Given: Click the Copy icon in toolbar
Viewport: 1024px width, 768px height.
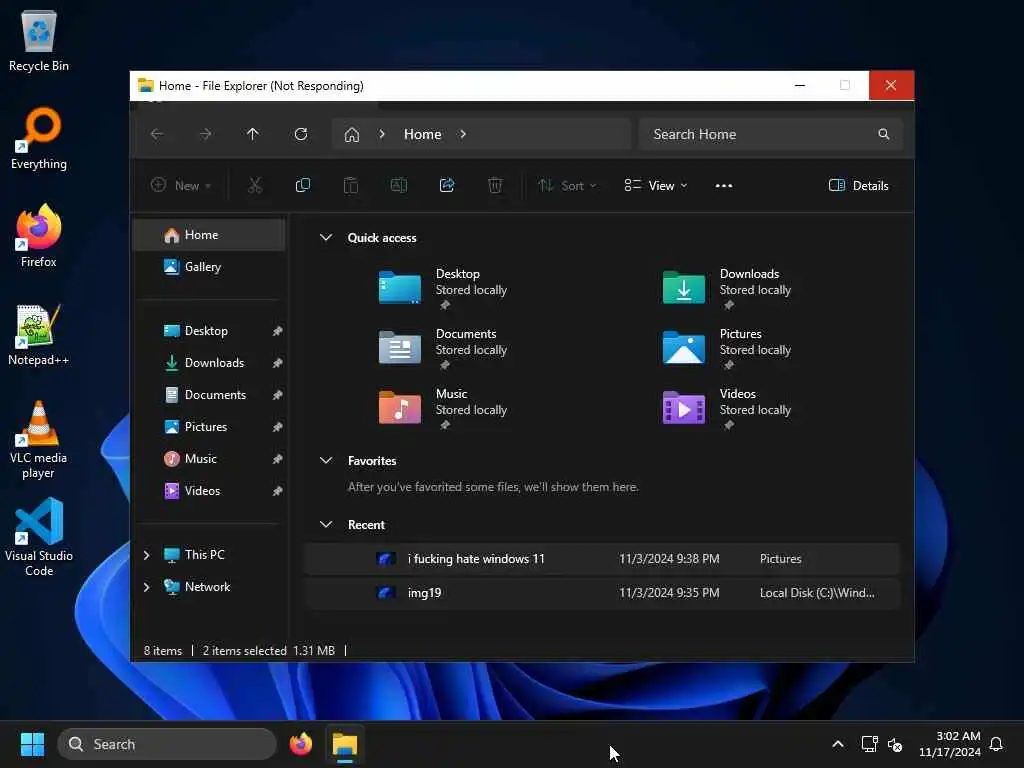Looking at the screenshot, I should pos(302,185).
